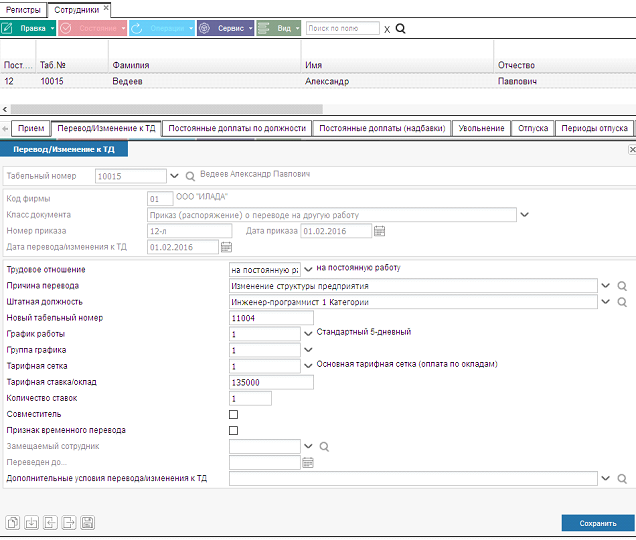Viewport: 636px width, 540px height.
Task: Click the import left-arrow icon at bottom
Action: pos(50,523)
